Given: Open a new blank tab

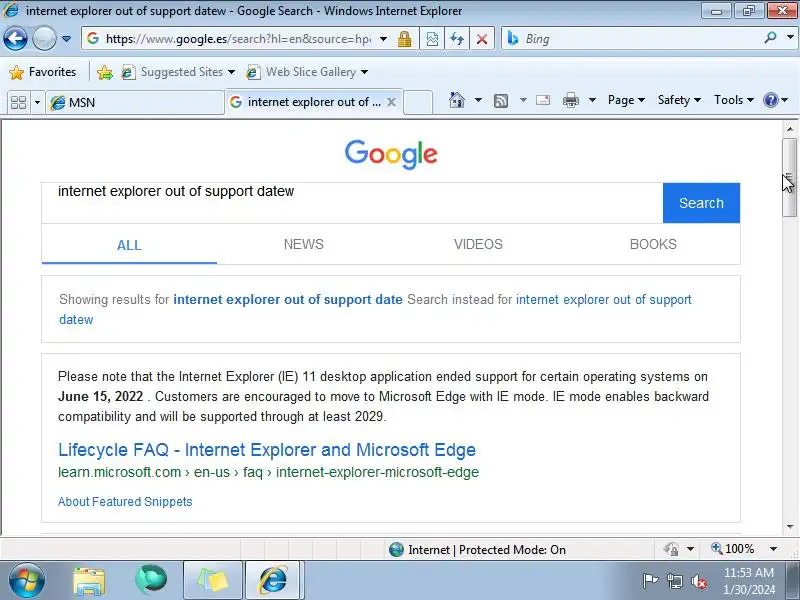Looking at the screenshot, I should 418,102.
